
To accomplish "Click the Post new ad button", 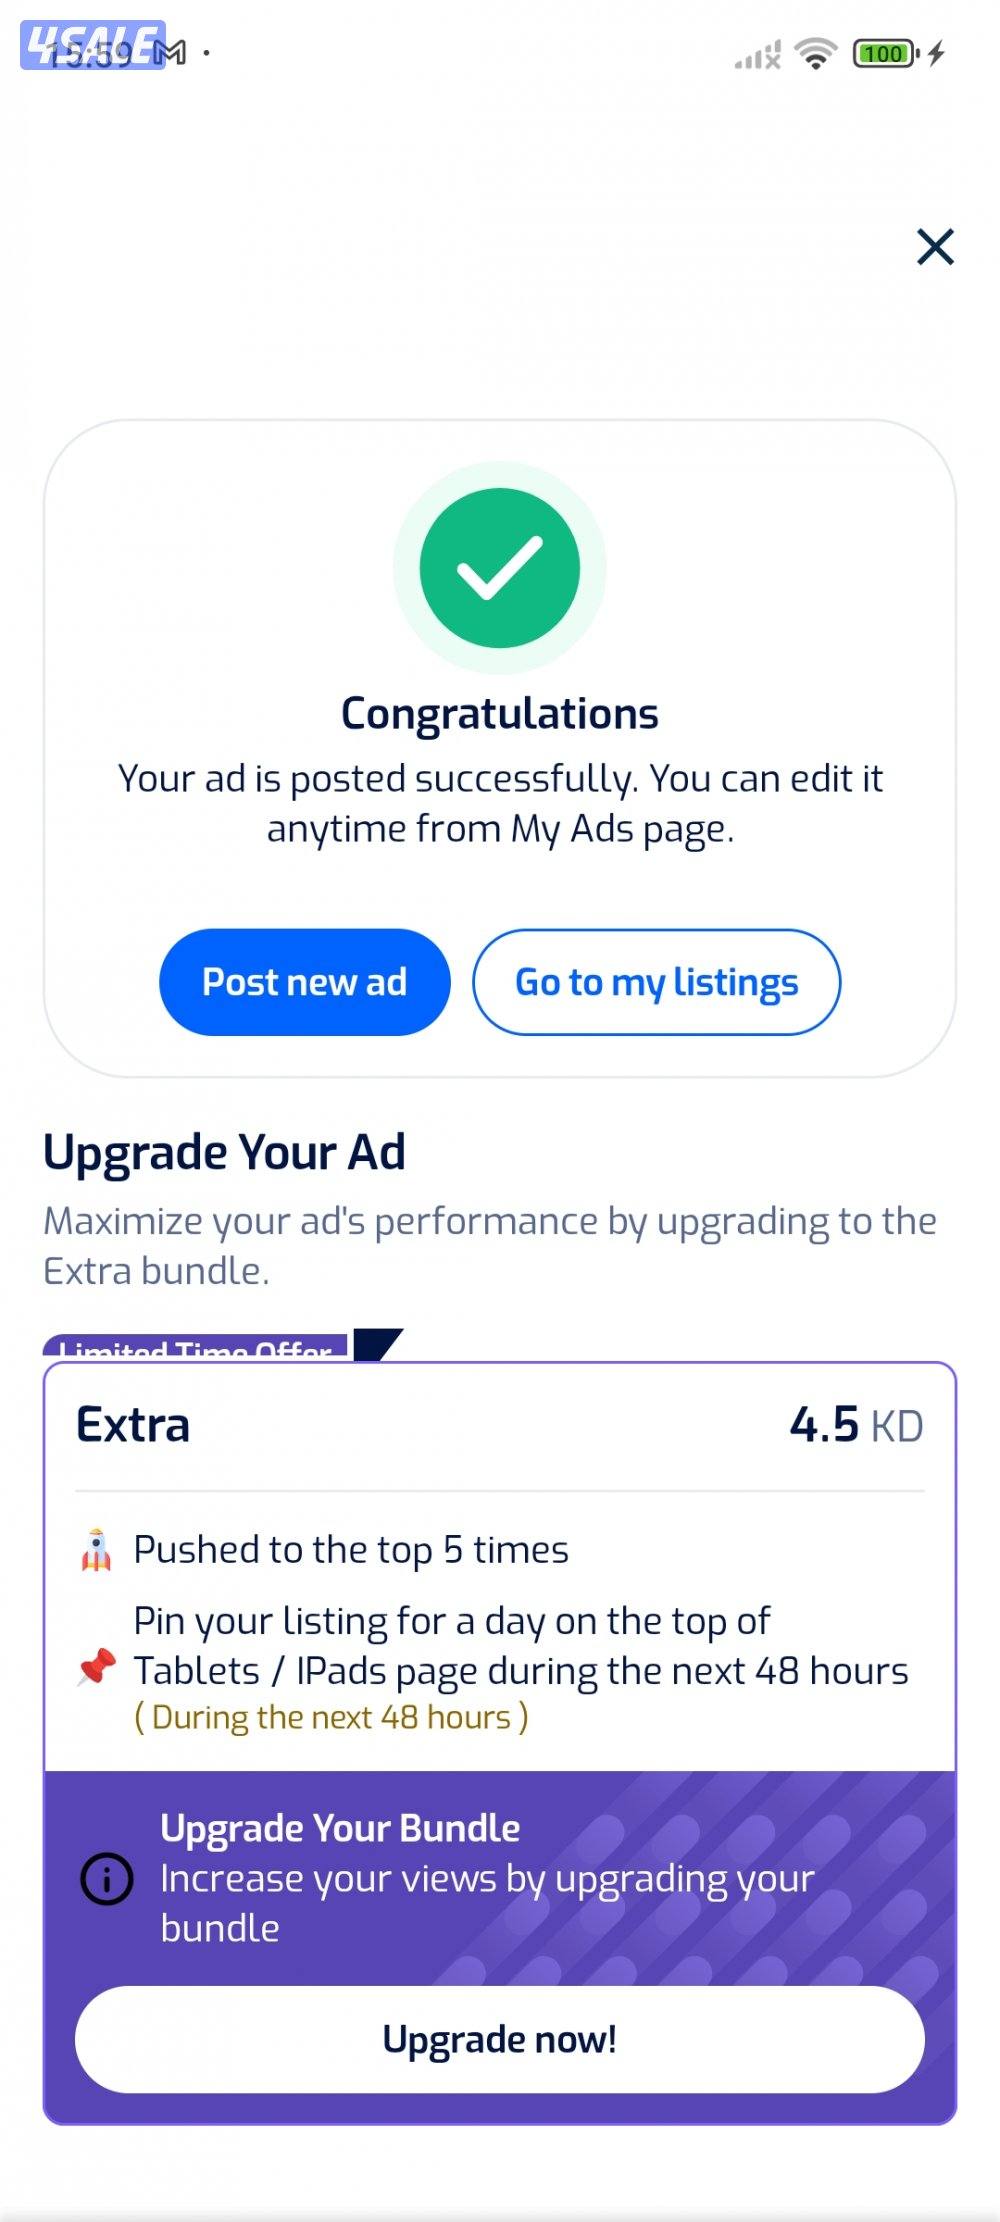I will pos(304,982).
